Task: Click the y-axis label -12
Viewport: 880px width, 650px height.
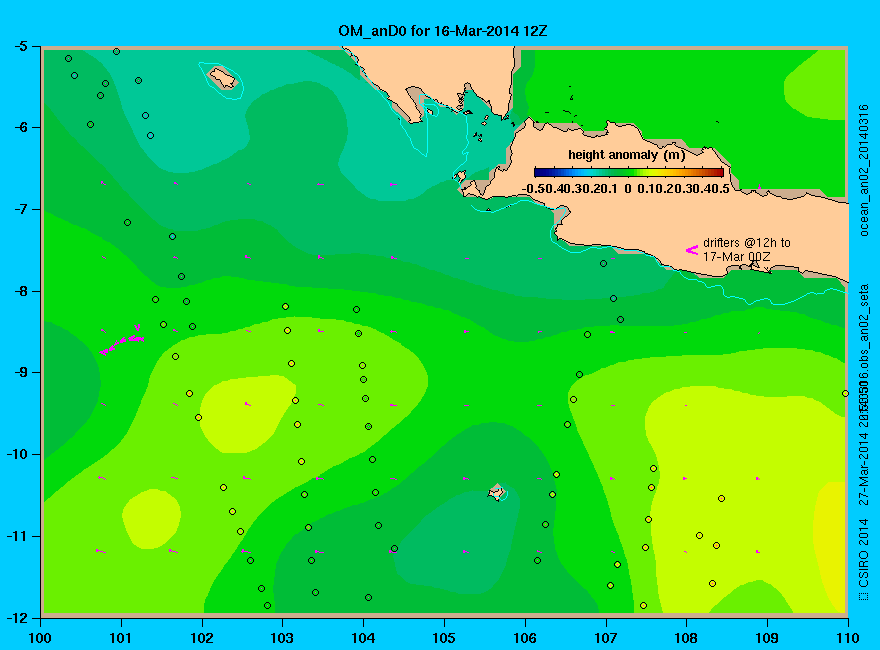Action: point(16,617)
